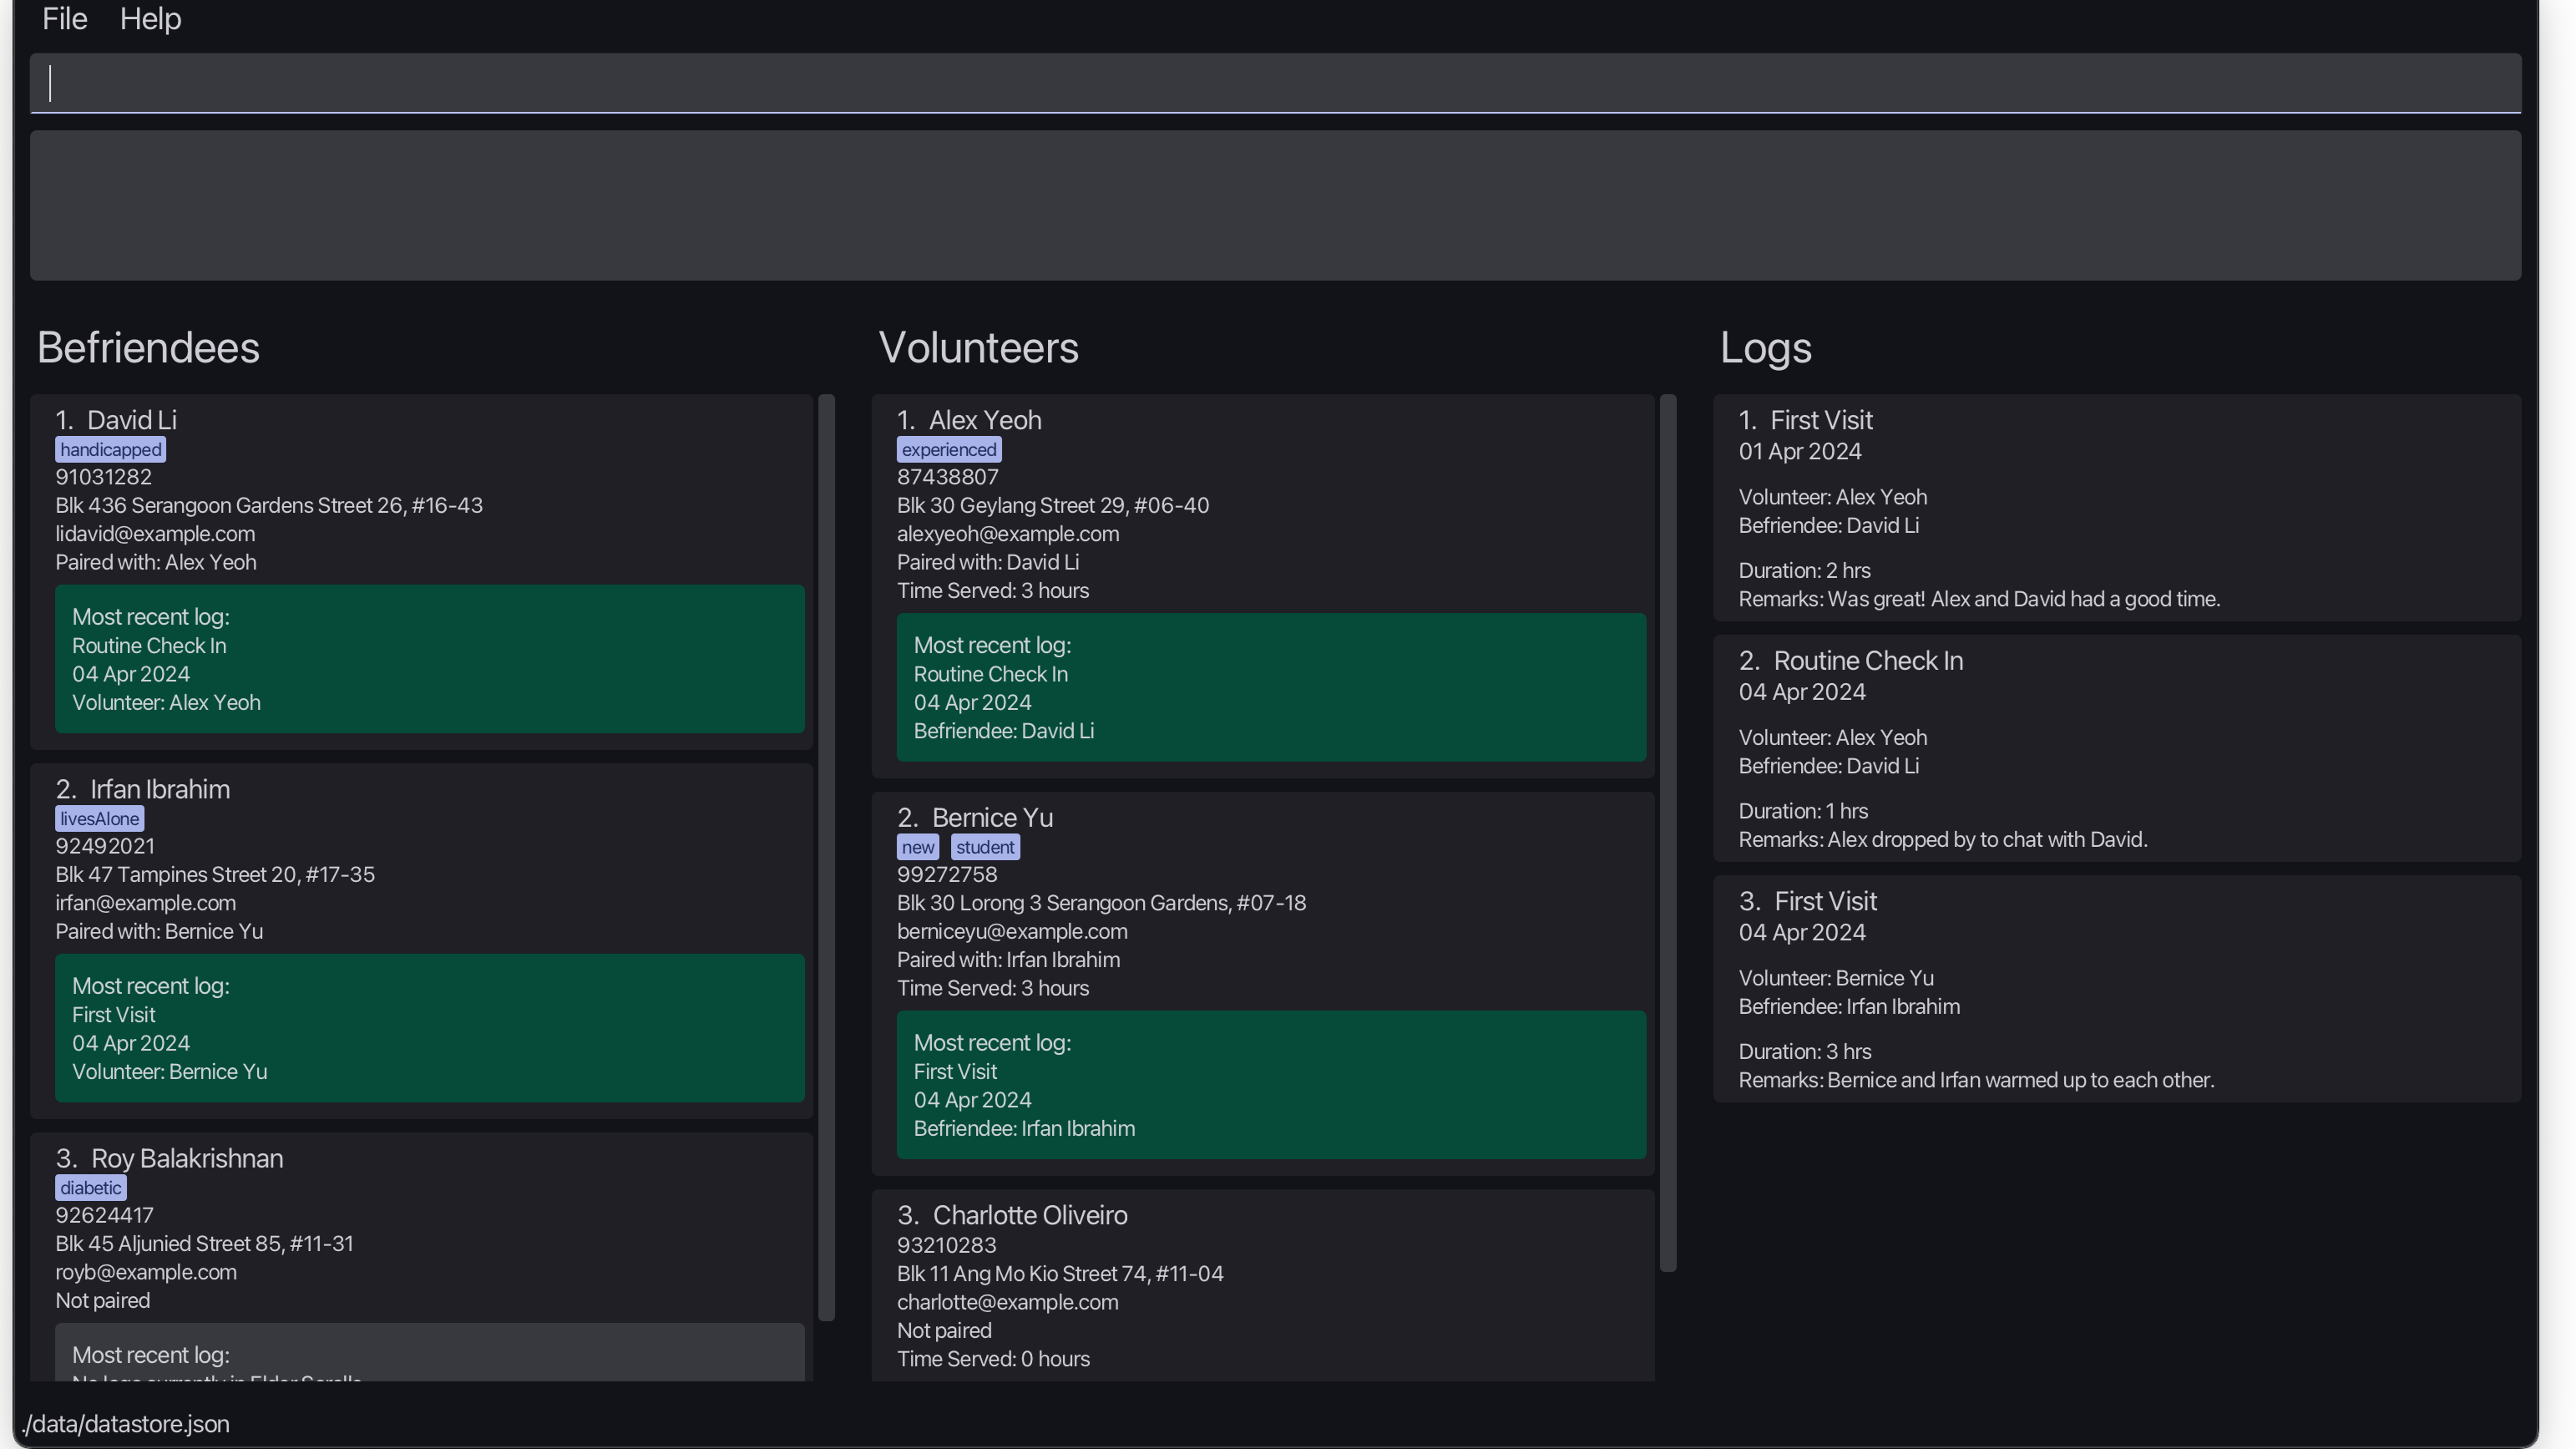Select the Roy Balakrishnan befriendee name

pyautogui.click(x=187, y=1158)
